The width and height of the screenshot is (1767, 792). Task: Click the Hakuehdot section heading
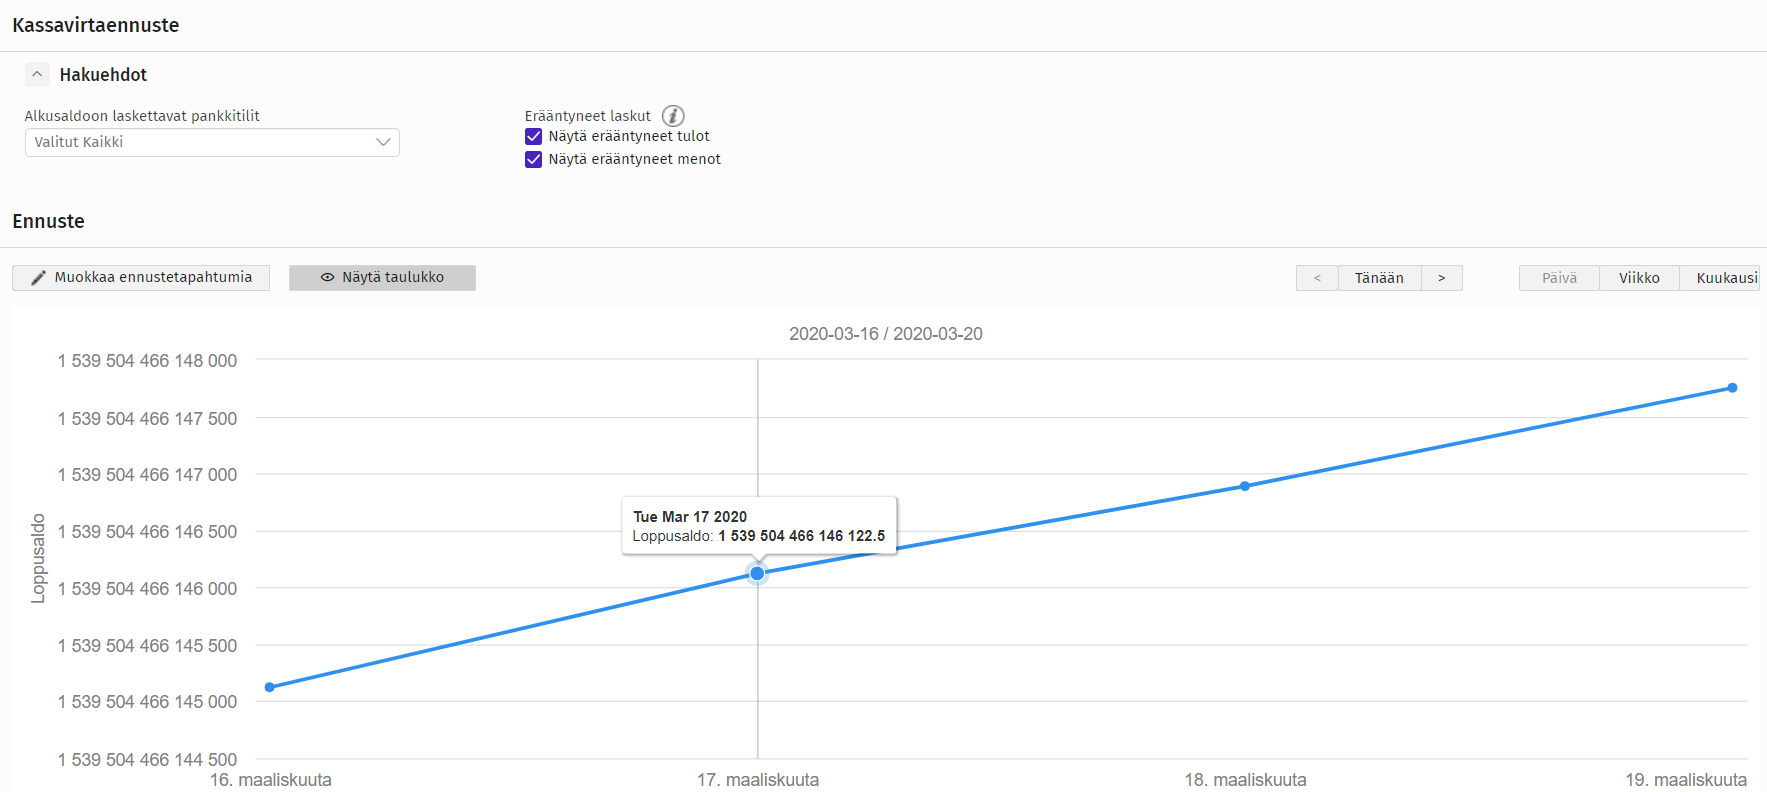point(103,75)
